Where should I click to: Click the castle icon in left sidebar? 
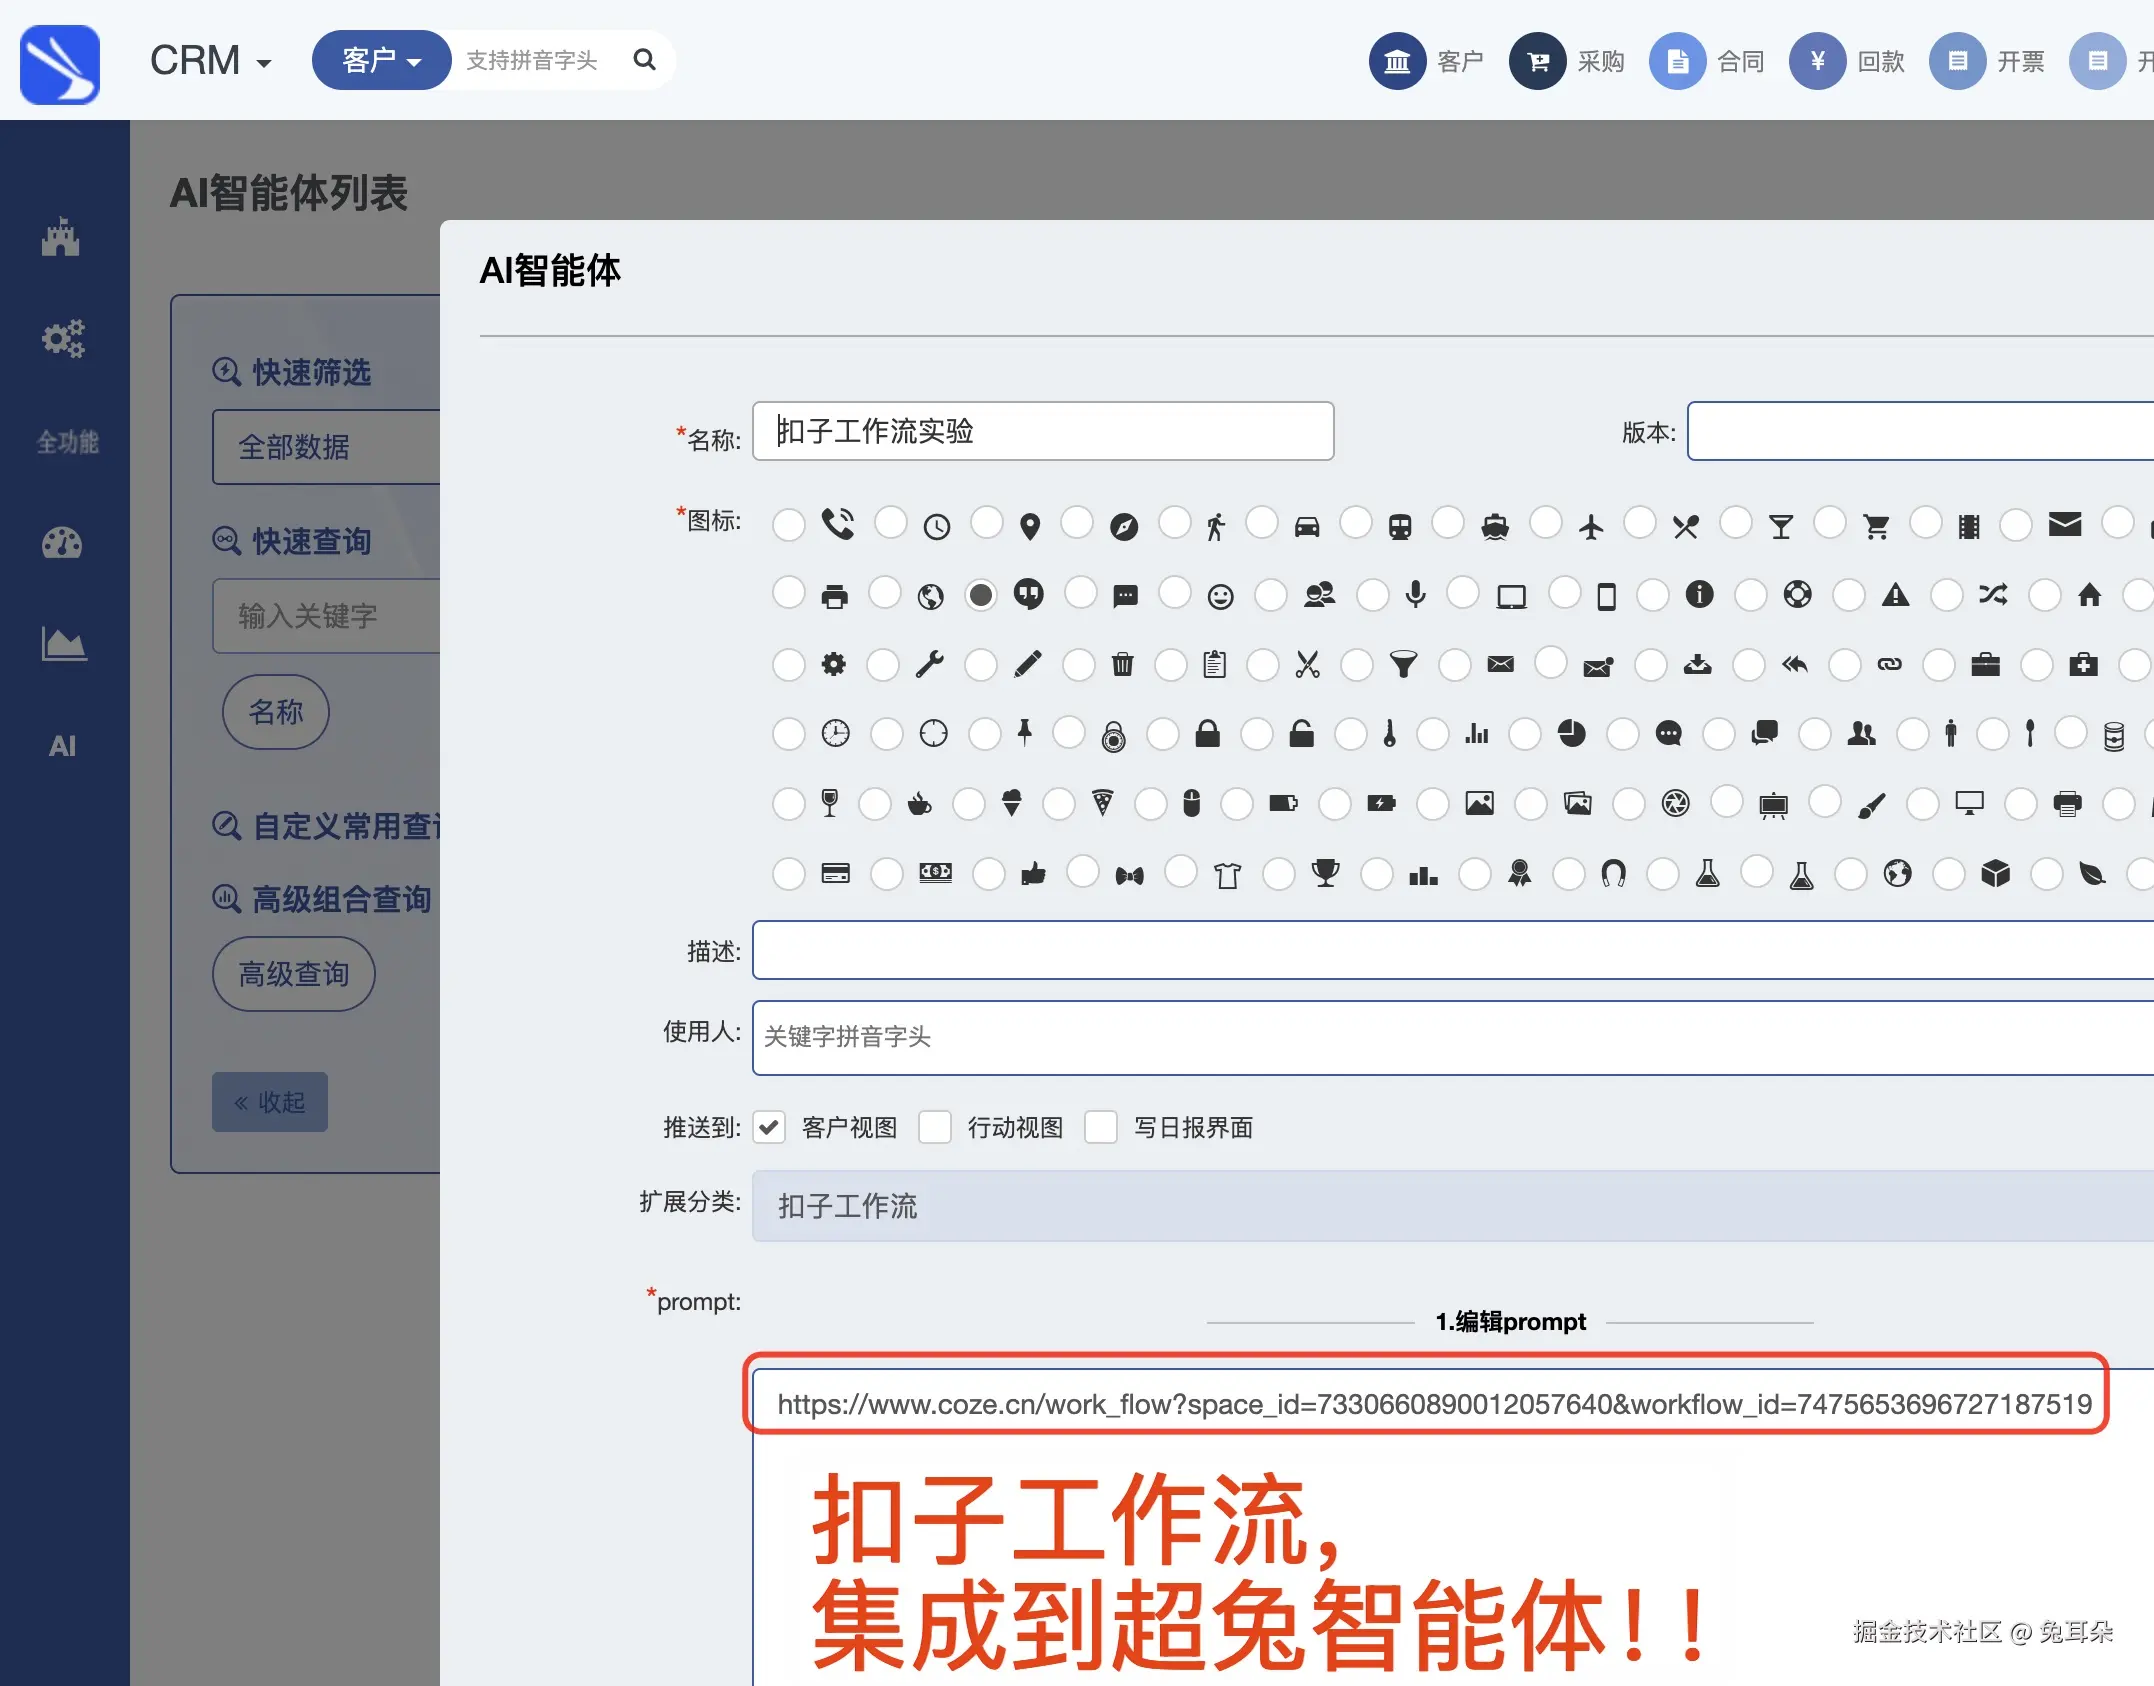coord(61,238)
